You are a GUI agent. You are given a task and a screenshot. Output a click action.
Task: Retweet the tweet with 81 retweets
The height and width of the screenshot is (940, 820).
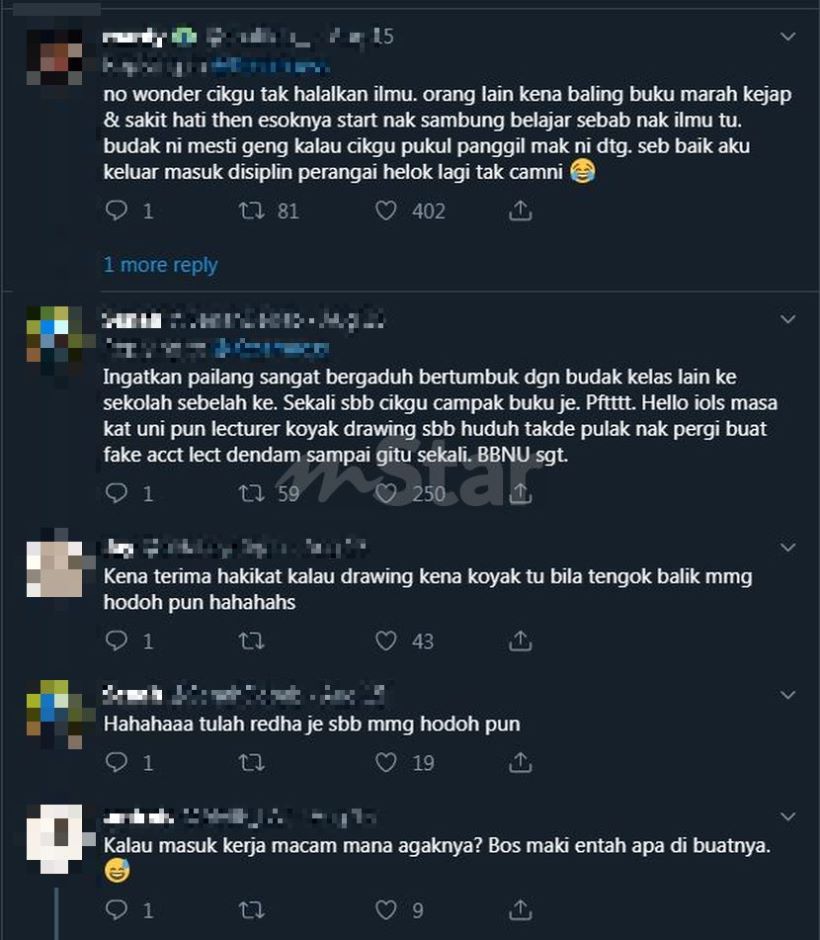(251, 210)
